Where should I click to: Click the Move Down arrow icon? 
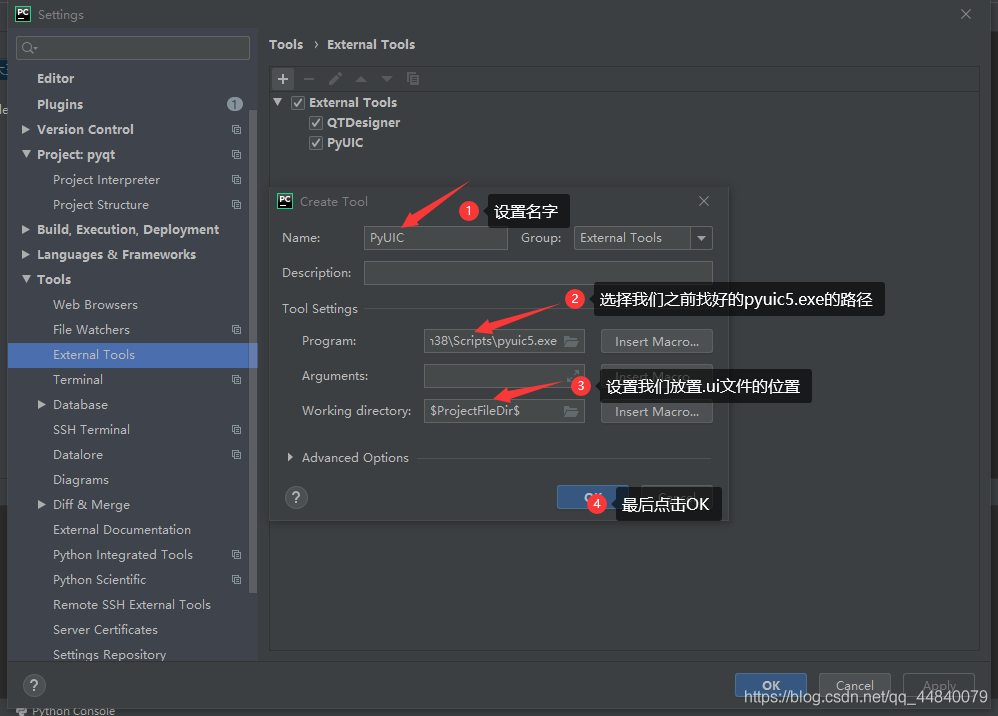387,79
